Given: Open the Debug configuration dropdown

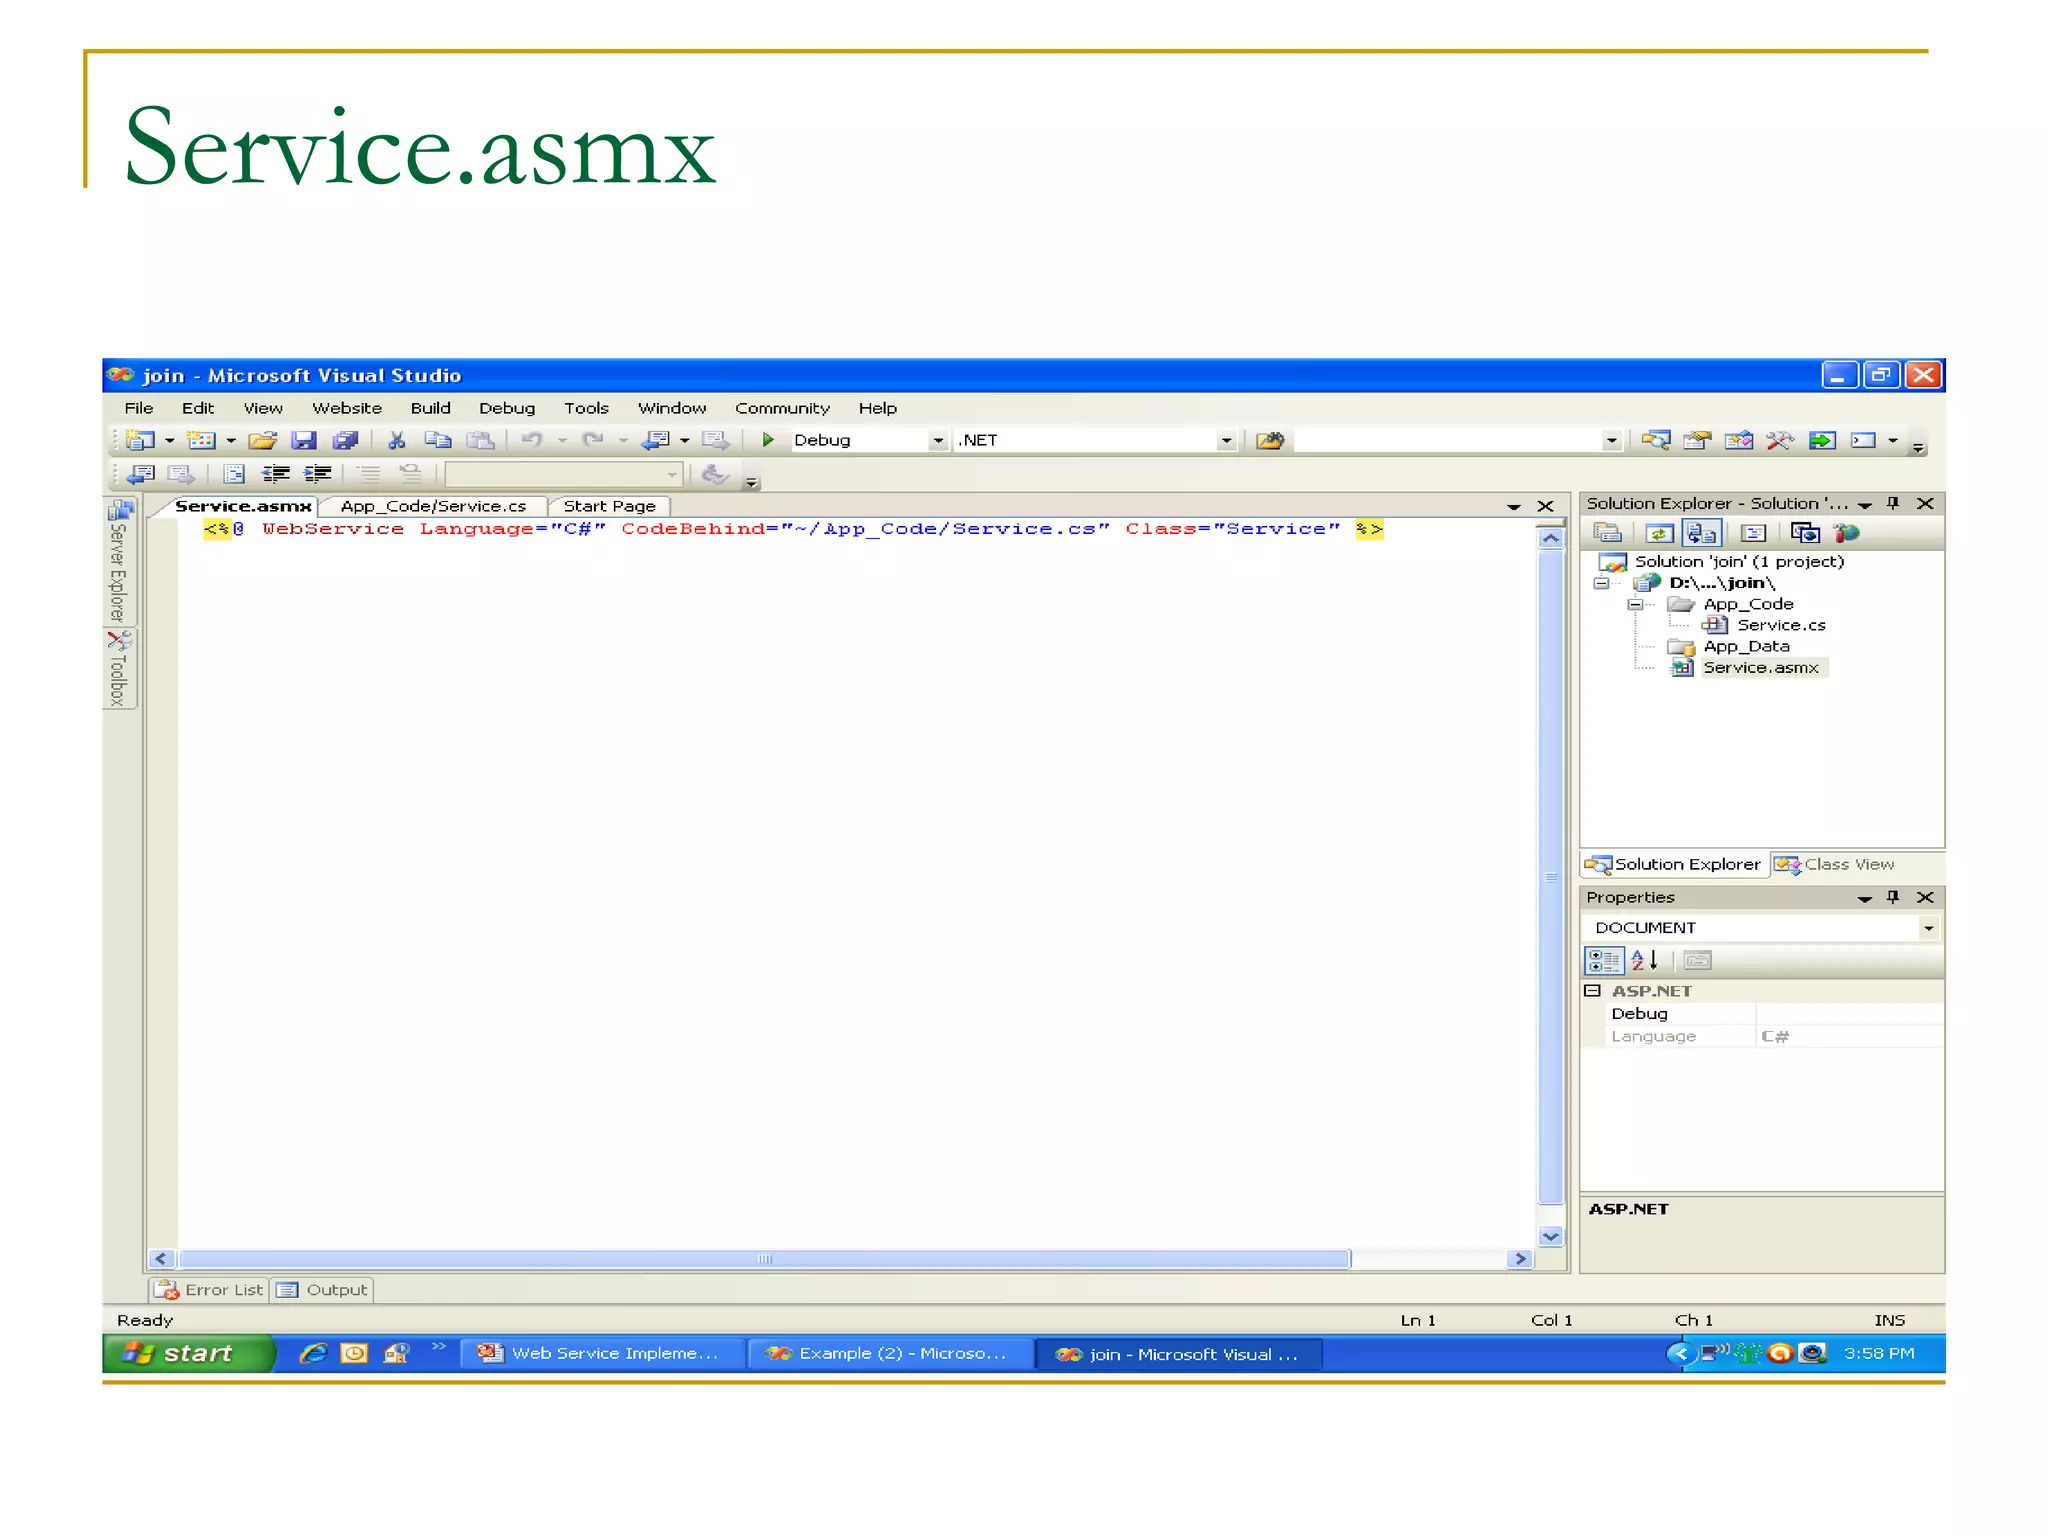Looking at the screenshot, I should (x=938, y=440).
